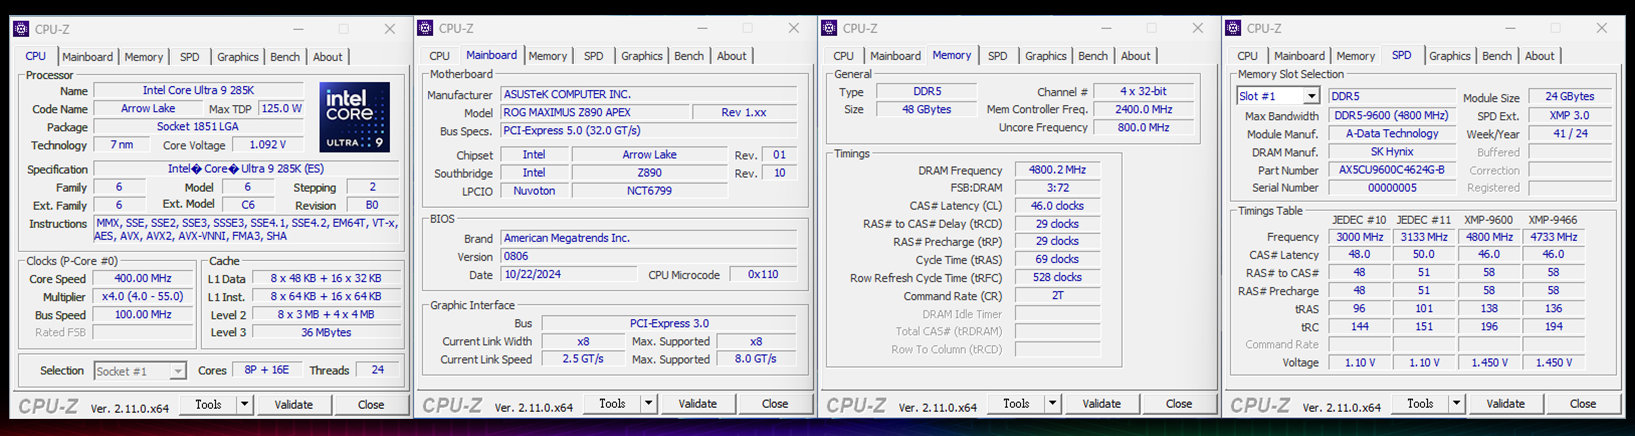The height and width of the screenshot is (436, 1635).
Task: Click the Core Voltage 1.092 V value
Action: 267,145
